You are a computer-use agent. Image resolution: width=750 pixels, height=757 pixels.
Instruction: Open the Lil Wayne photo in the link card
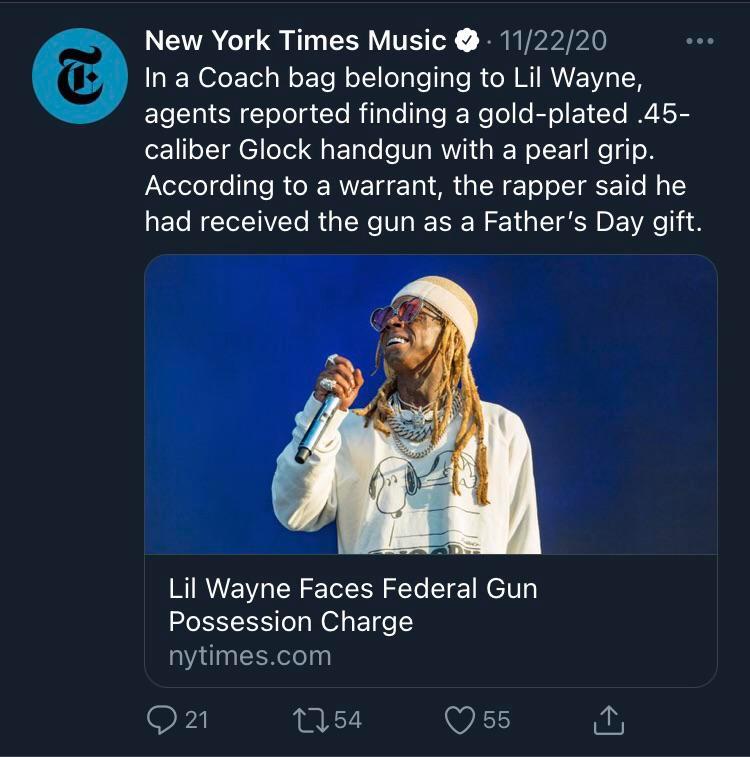pos(431,404)
